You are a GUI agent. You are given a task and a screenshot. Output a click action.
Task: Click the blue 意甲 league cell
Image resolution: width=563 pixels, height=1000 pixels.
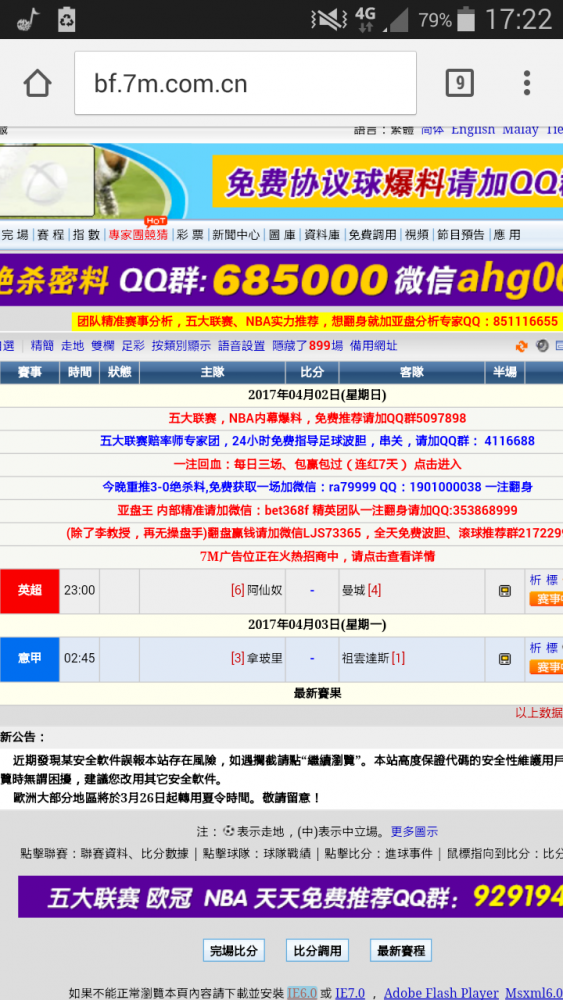point(29,659)
